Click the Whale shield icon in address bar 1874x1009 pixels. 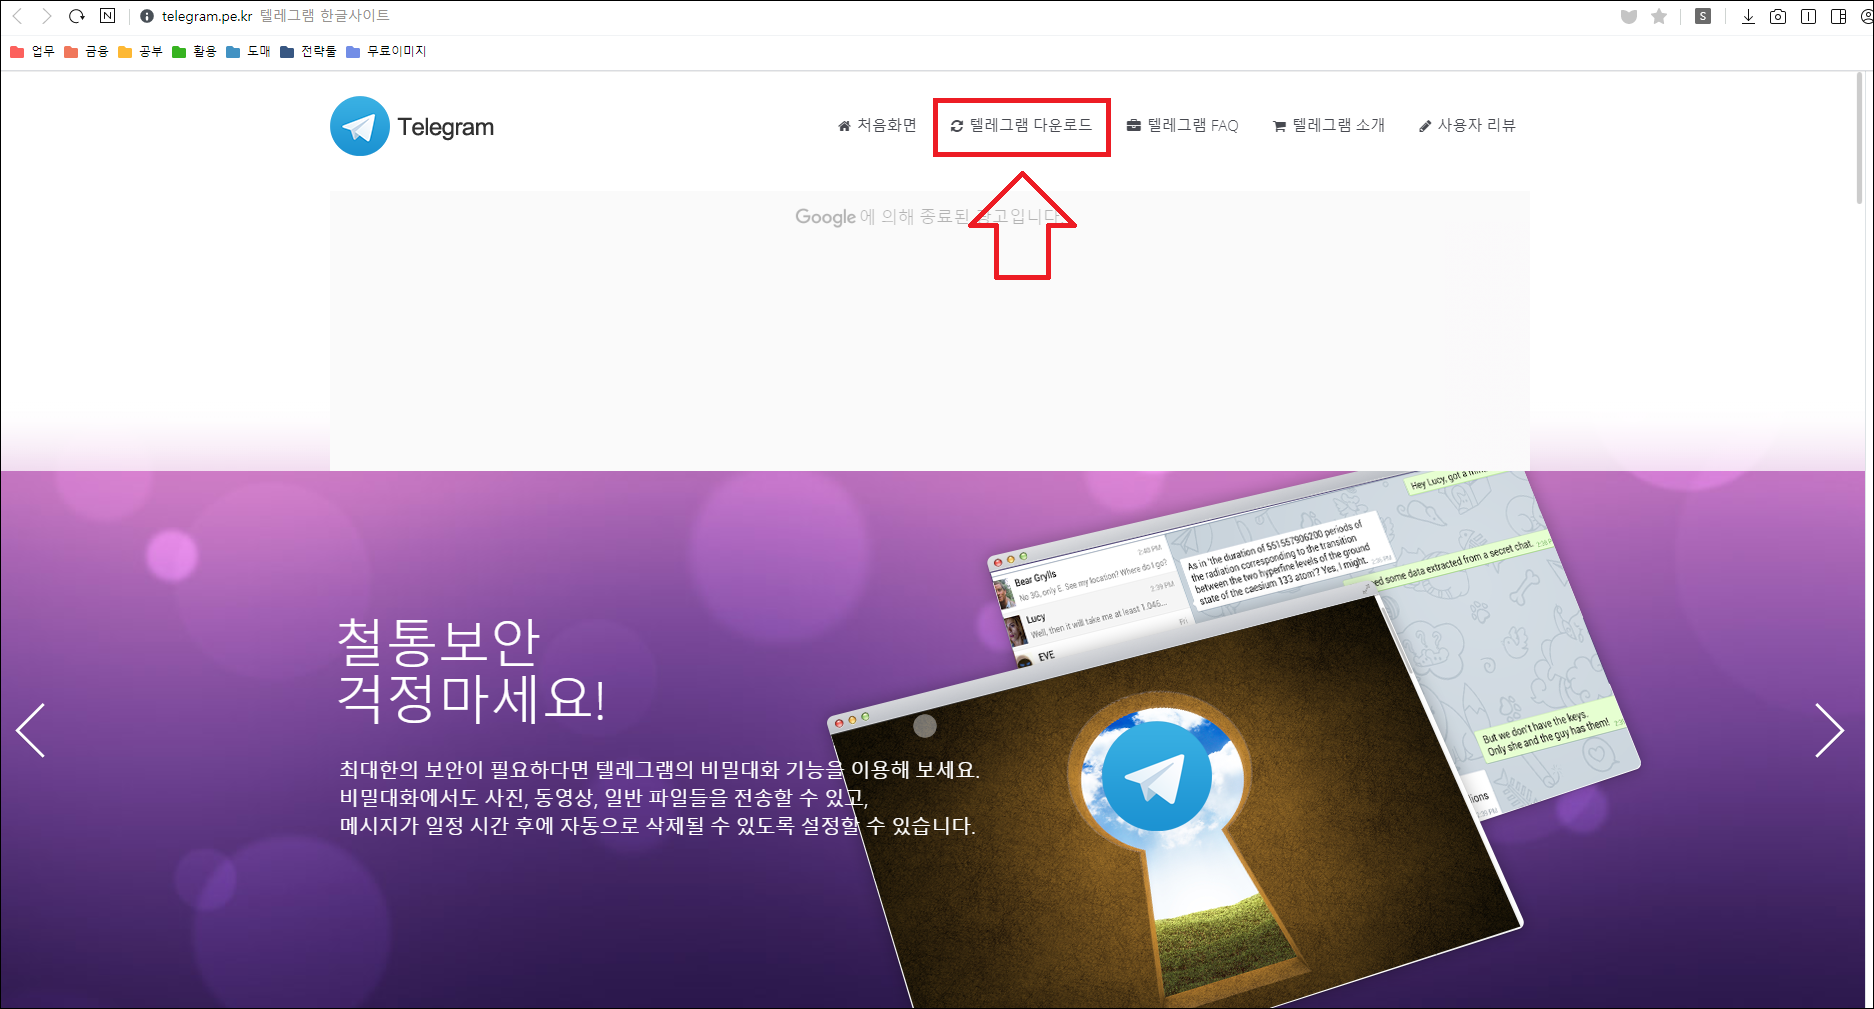(1629, 16)
